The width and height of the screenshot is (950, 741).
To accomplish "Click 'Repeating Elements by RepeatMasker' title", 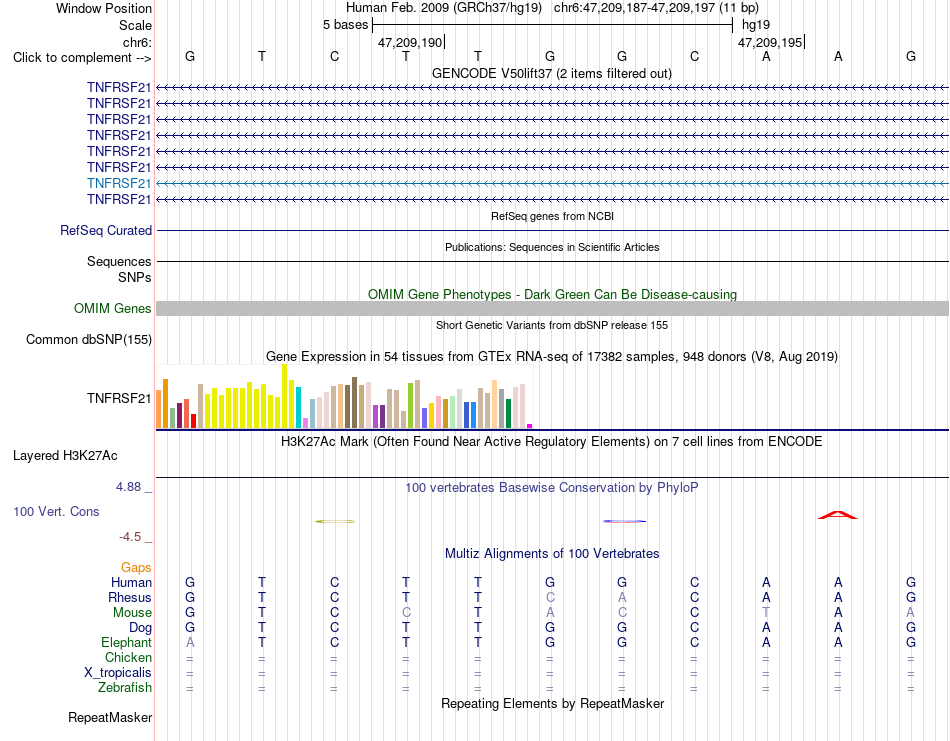I will (553, 703).
